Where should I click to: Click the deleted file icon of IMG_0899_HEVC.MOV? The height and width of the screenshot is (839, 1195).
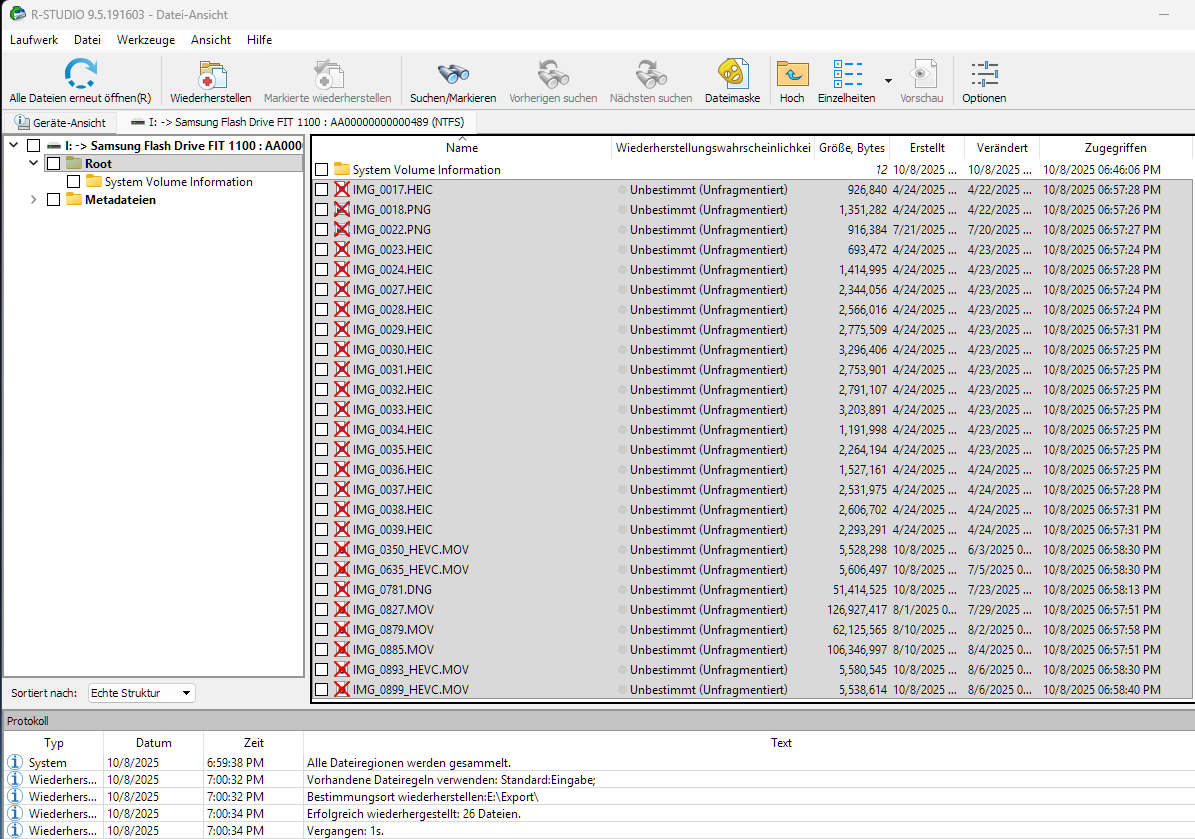tap(341, 689)
